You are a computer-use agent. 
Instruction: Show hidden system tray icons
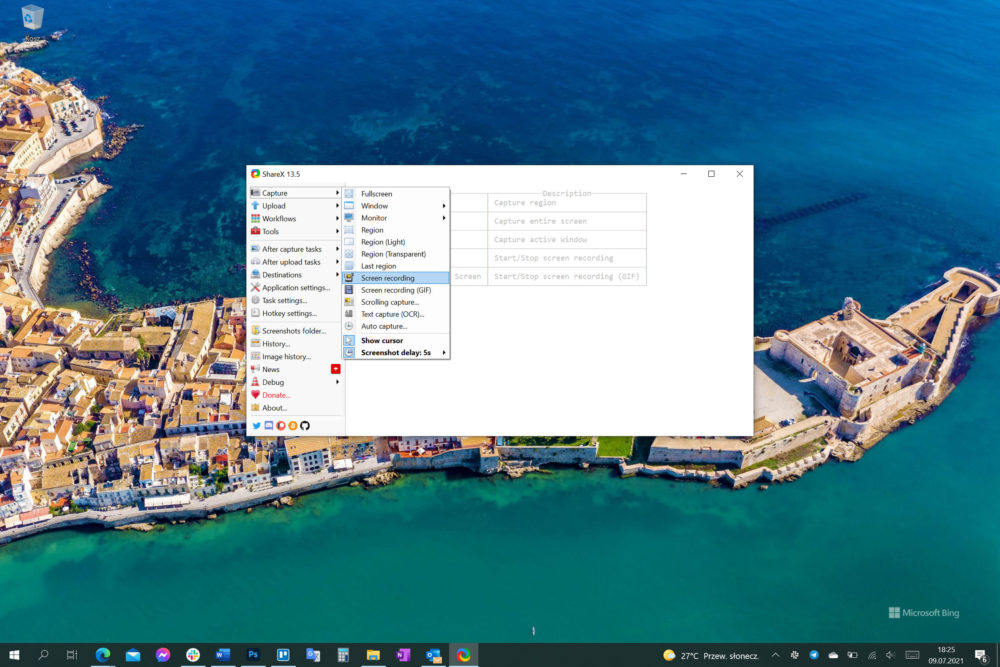pyautogui.click(x=776, y=655)
